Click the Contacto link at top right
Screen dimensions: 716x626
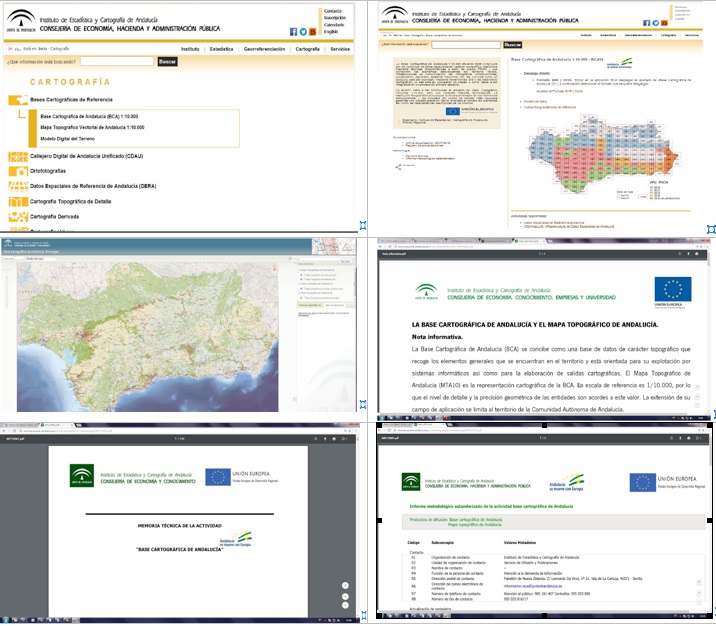pyautogui.click(x=333, y=11)
